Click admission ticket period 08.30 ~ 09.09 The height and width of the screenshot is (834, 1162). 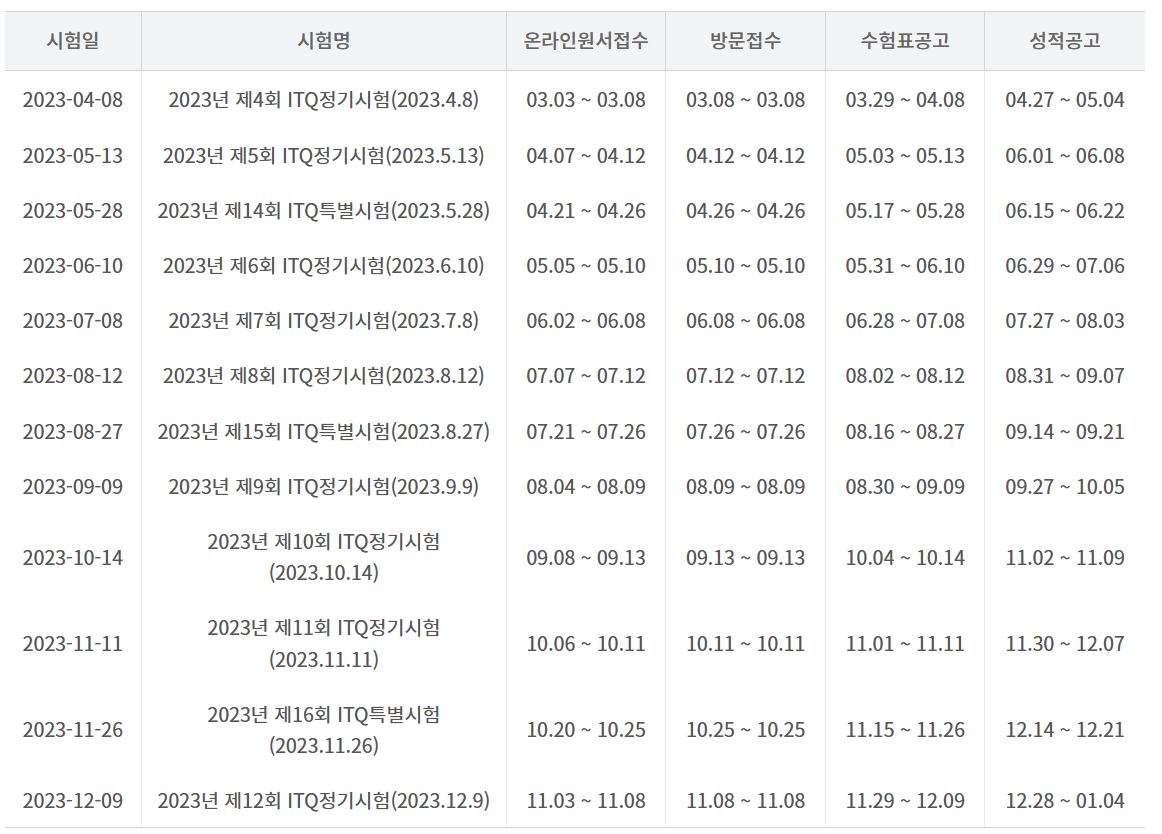[905, 486]
